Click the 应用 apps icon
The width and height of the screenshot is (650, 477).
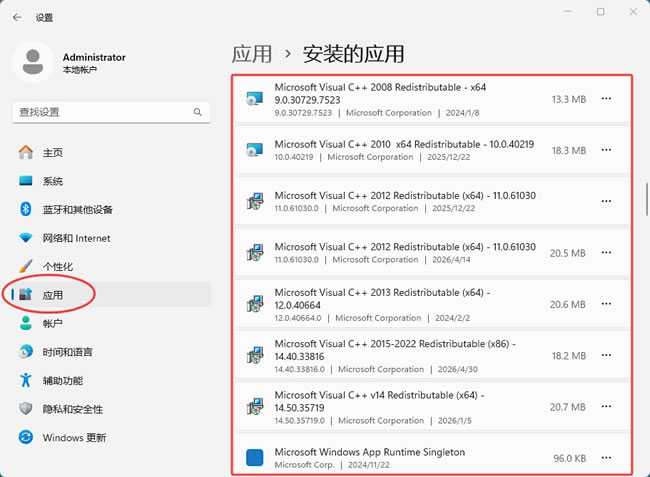coord(26,295)
